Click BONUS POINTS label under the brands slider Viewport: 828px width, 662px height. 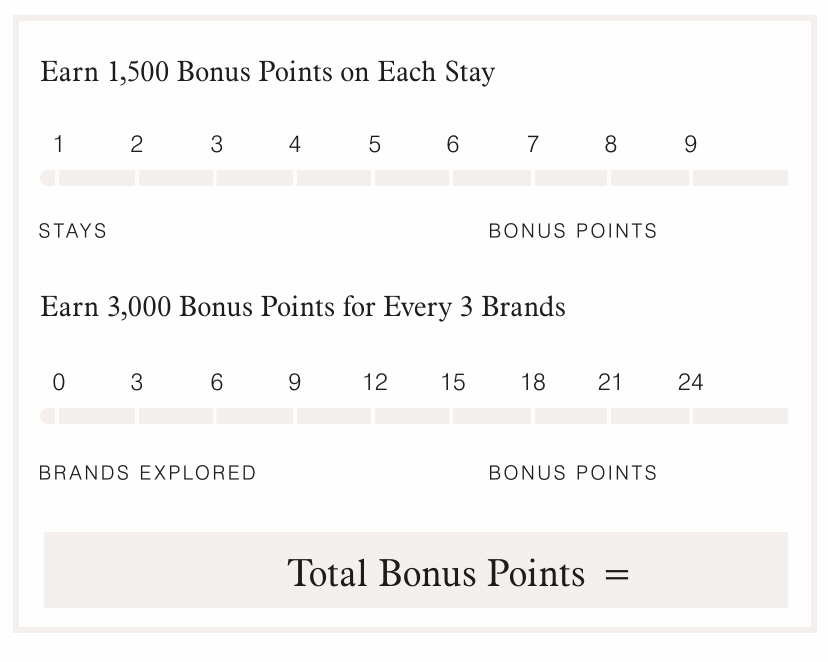pos(572,473)
